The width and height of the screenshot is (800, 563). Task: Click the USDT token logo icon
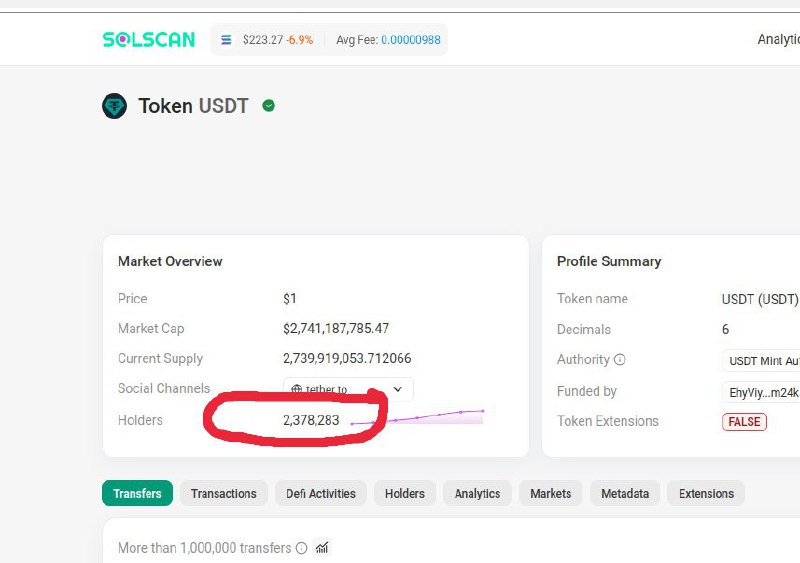pyautogui.click(x=115, y=106)
